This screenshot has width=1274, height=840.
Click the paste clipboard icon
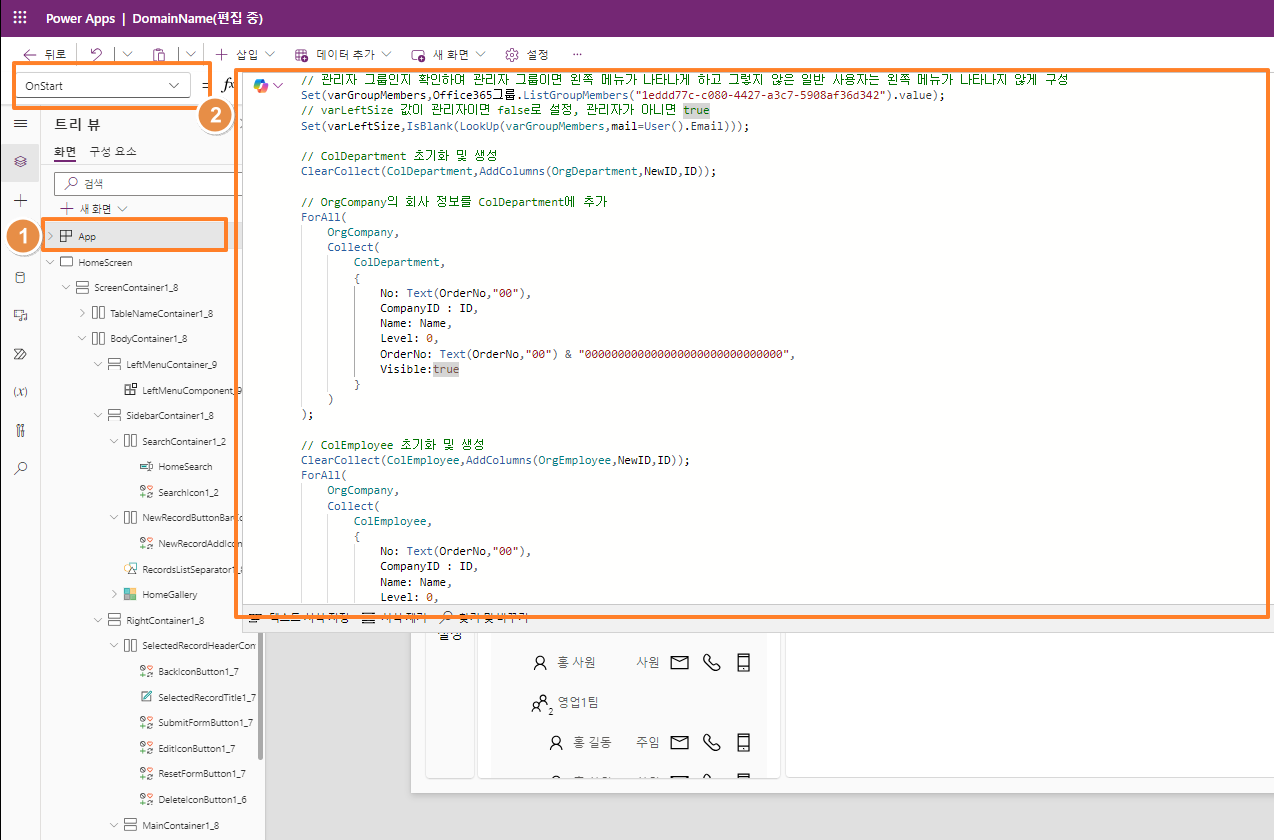(x=159, y=54)
